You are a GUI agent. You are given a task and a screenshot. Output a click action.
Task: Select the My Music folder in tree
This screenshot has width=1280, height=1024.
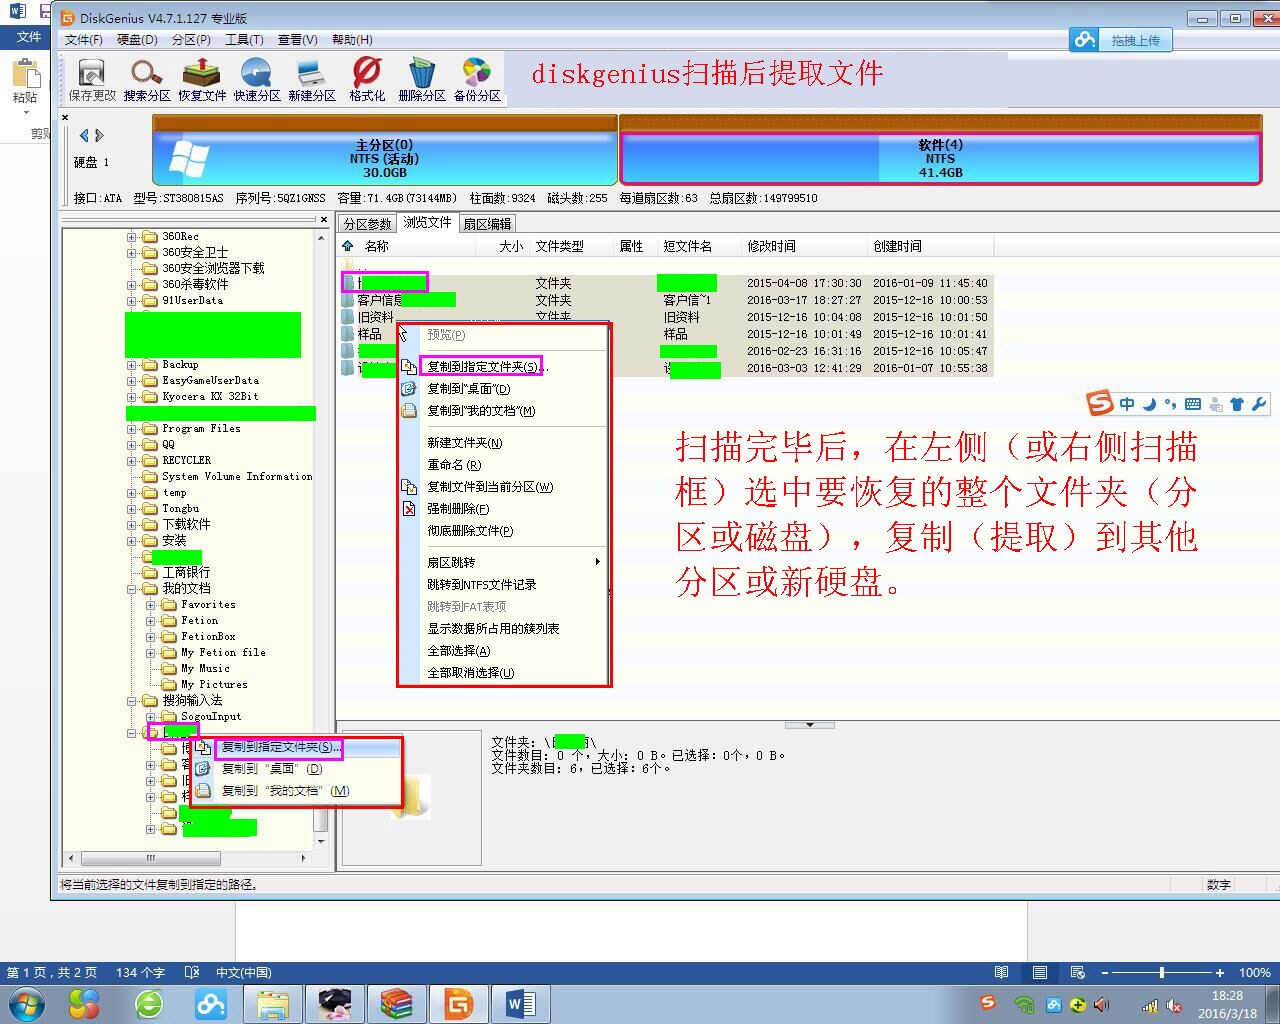tap(205, 669)
